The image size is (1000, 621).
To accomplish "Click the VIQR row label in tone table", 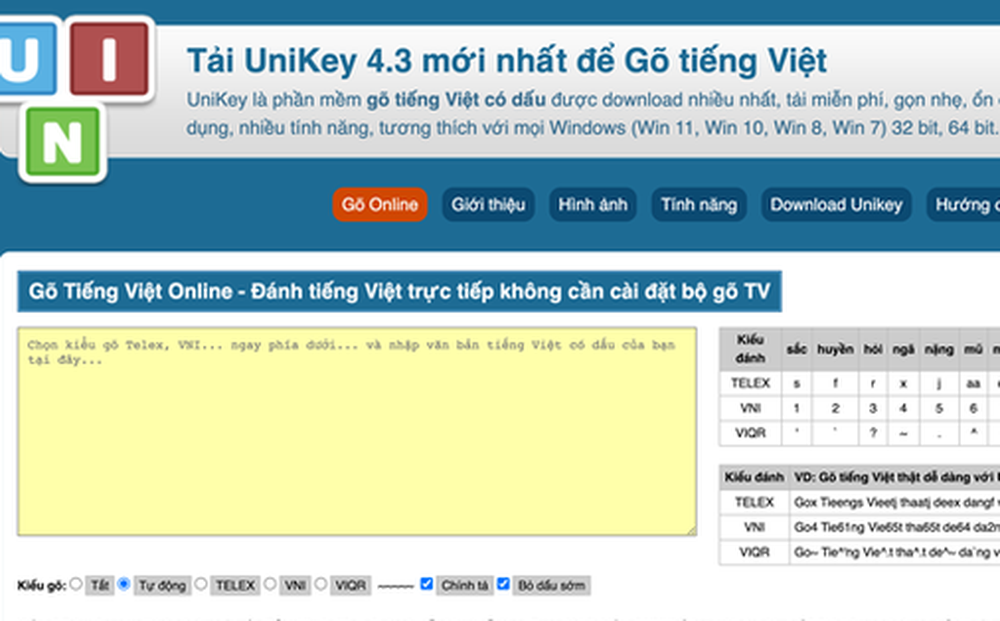I will click(x=751, y=433).
